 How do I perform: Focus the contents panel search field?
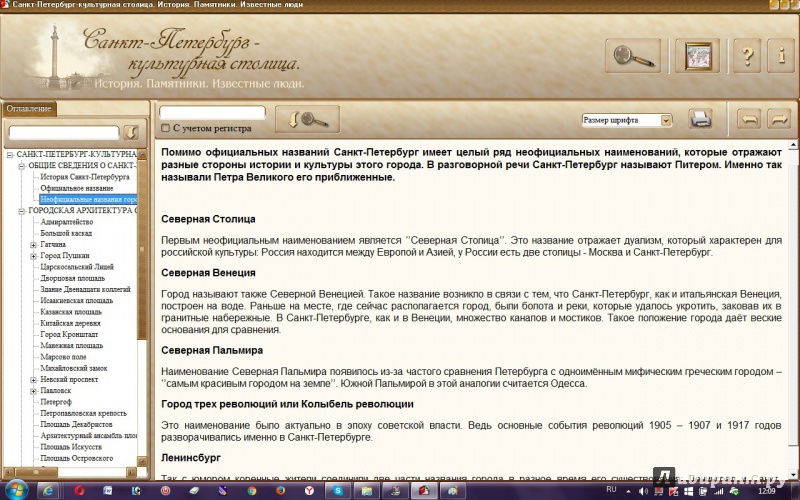64,132
